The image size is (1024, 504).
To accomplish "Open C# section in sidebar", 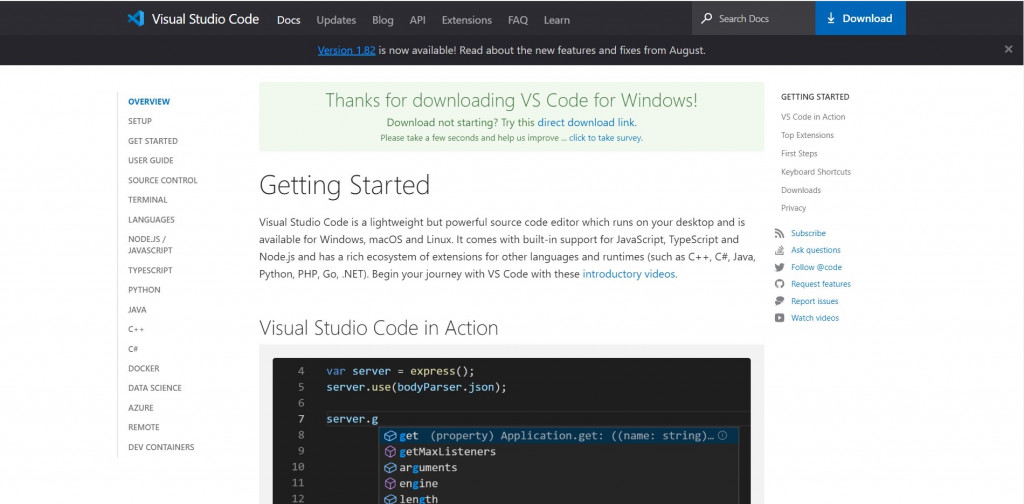I will point(133,349).
